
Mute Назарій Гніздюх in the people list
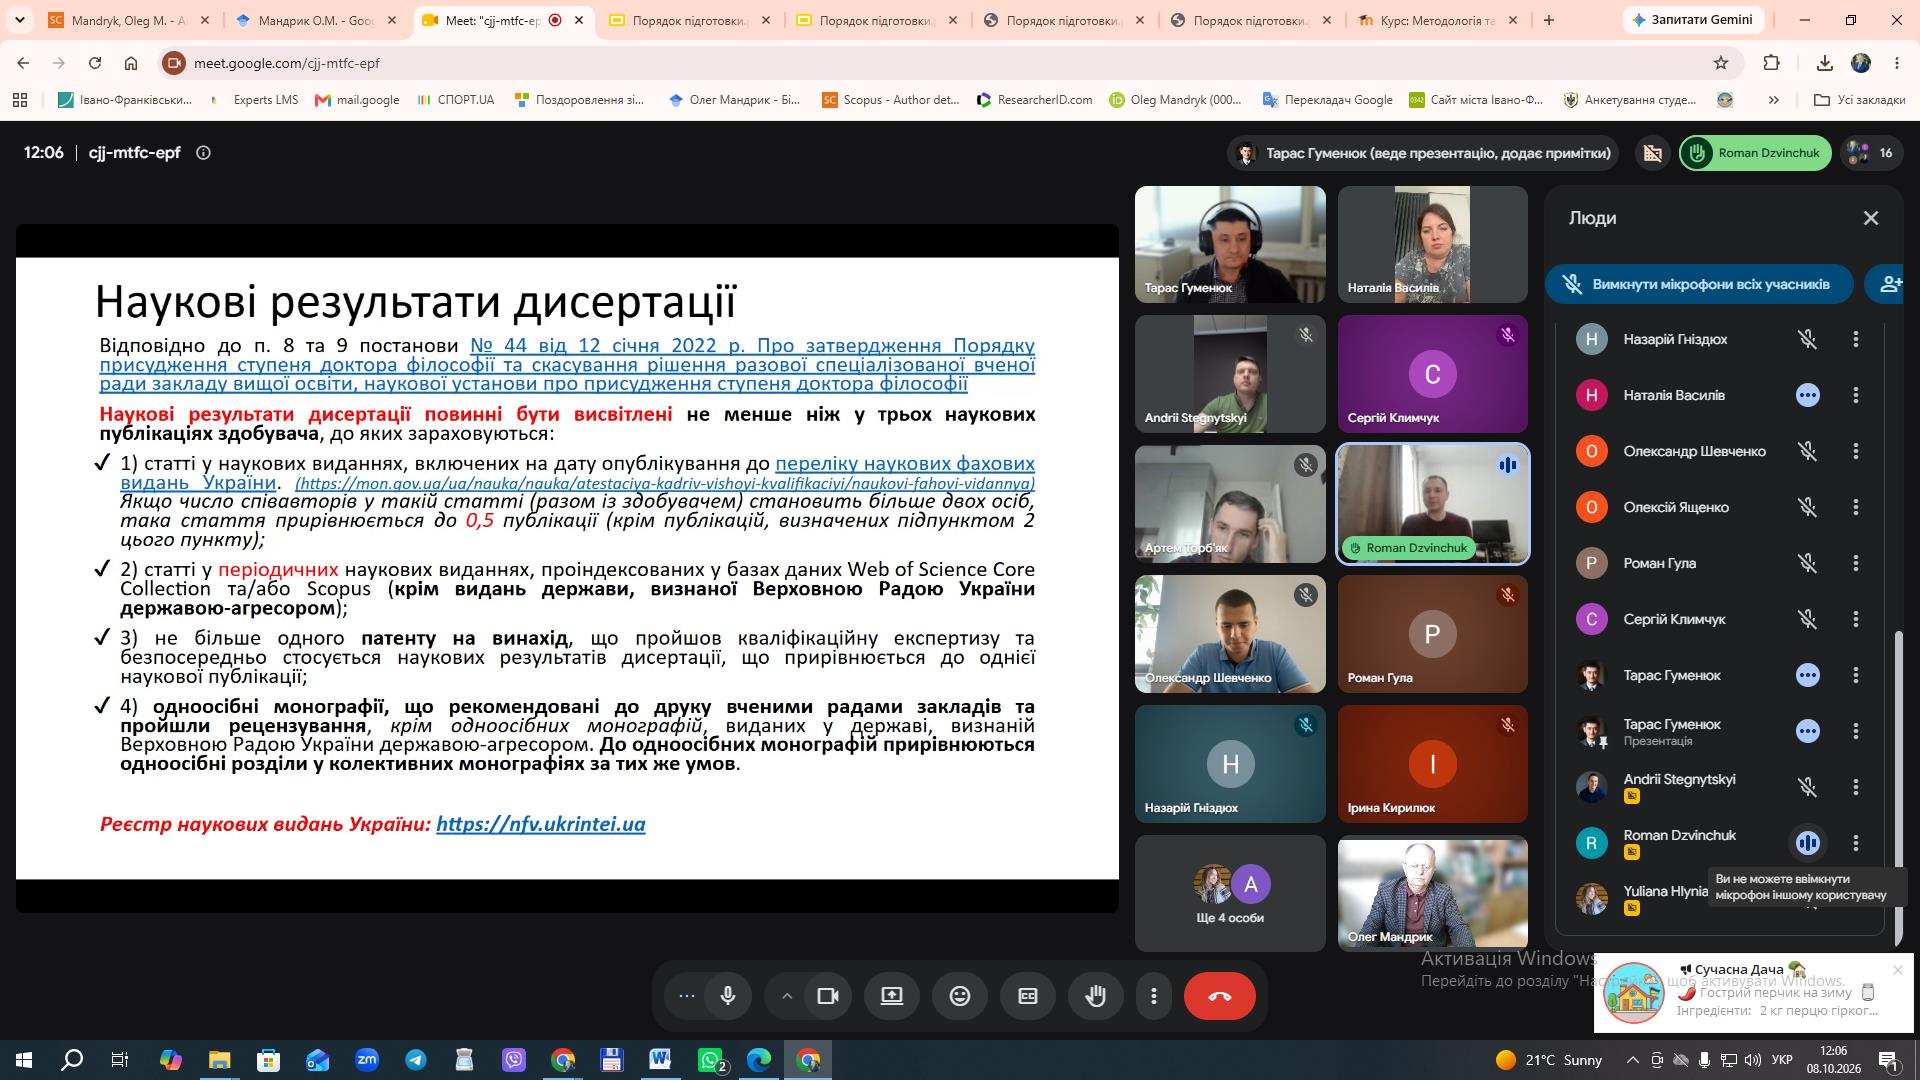coord(1807,339)
